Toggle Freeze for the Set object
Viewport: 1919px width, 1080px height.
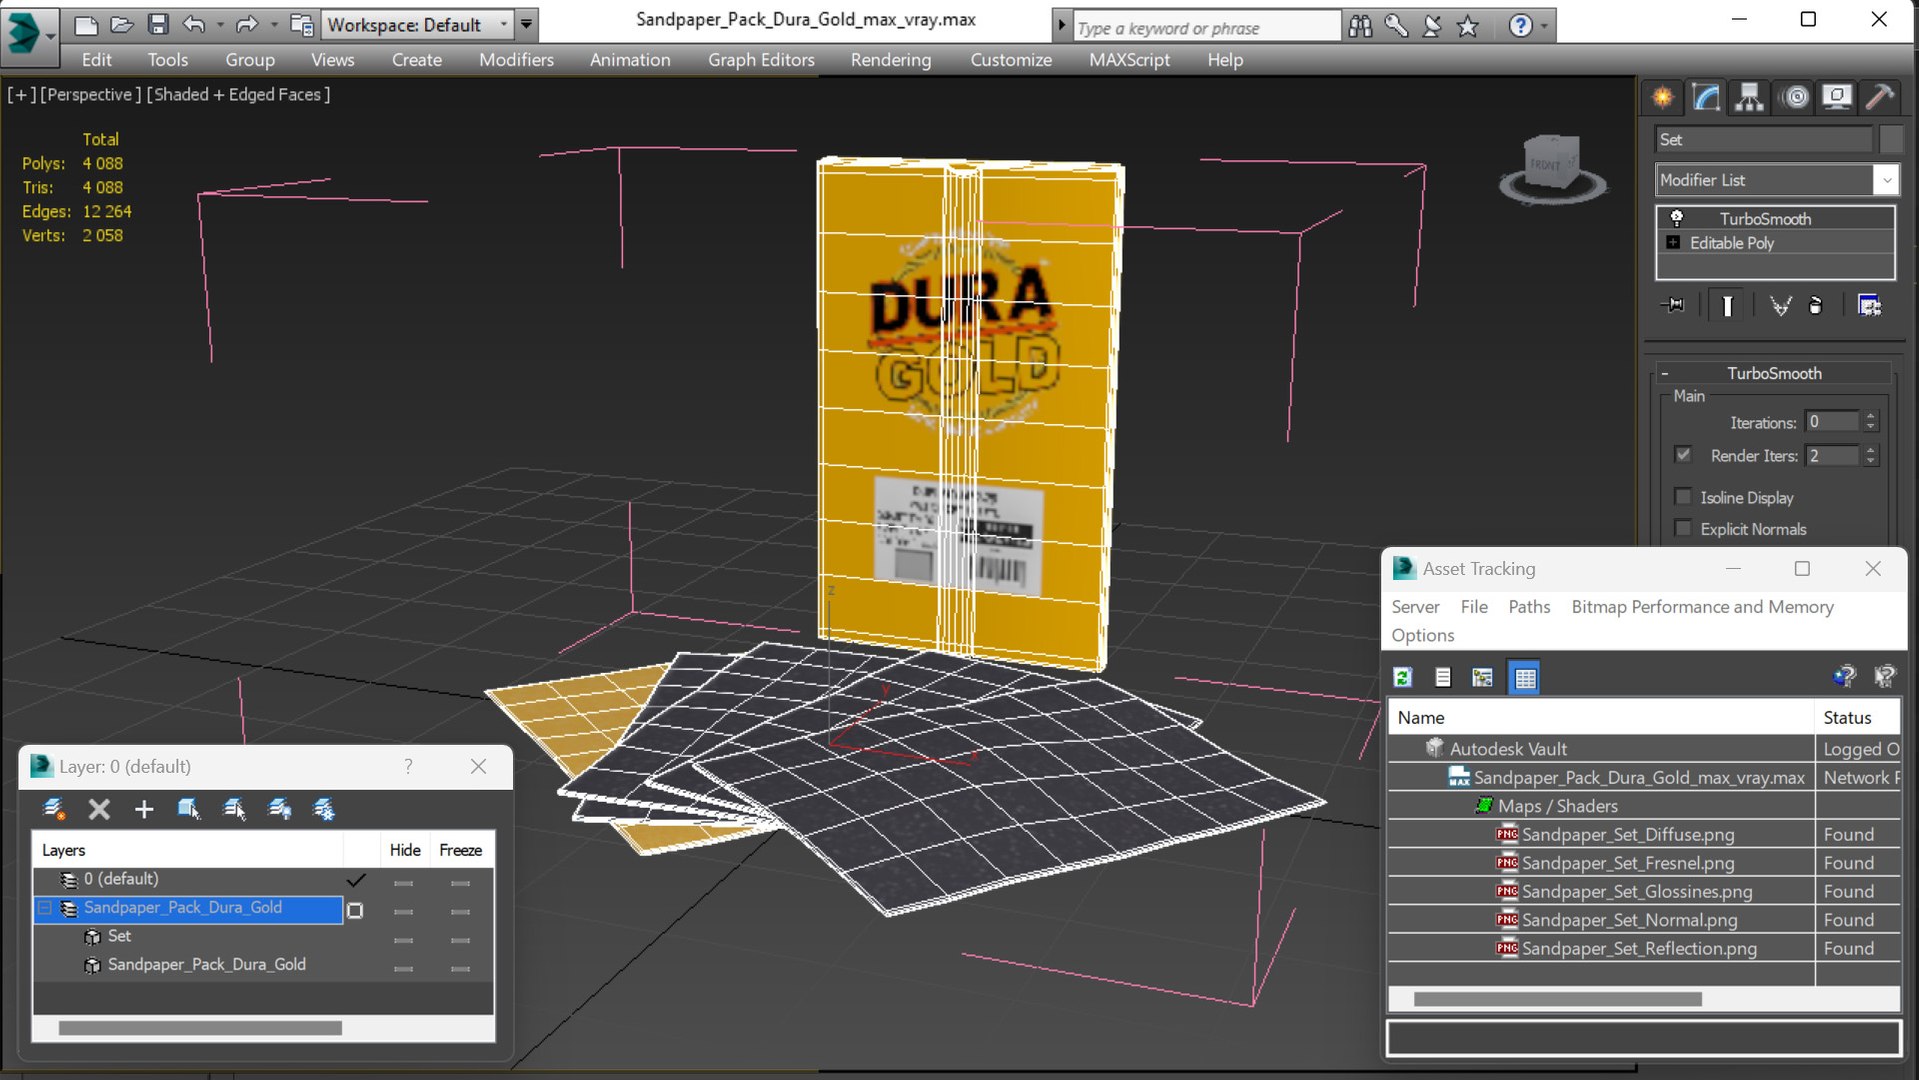tap(460, 940)
